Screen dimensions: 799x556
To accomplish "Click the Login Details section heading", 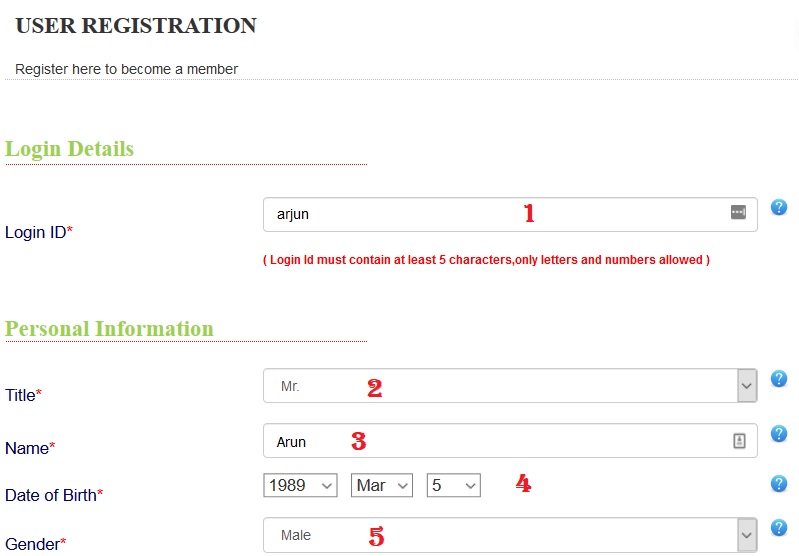I will point(69,149).
